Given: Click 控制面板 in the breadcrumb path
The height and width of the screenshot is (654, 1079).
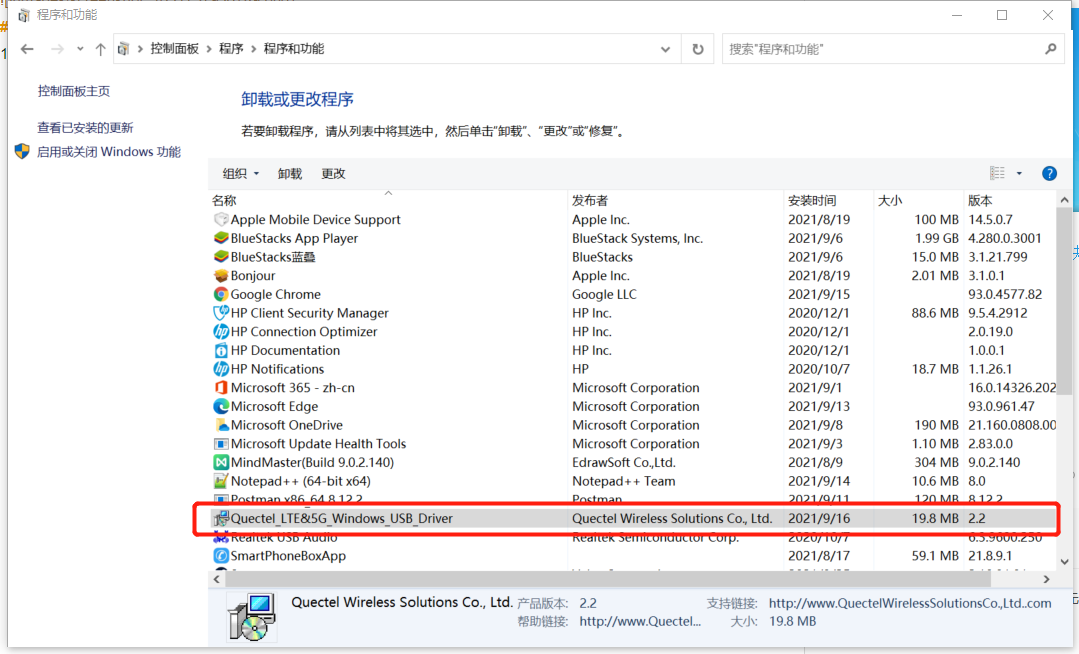Looking at the screenshot, I should [175, 49].
